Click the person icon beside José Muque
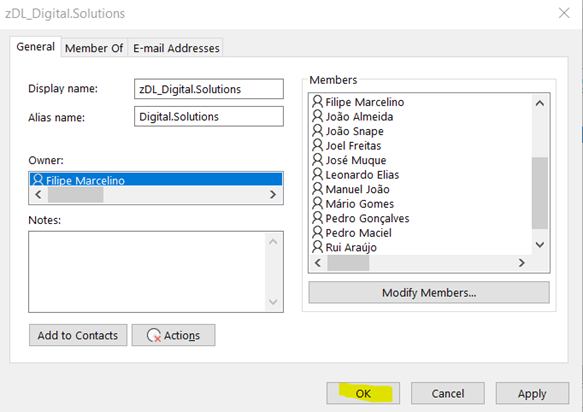 coord(317,160)
